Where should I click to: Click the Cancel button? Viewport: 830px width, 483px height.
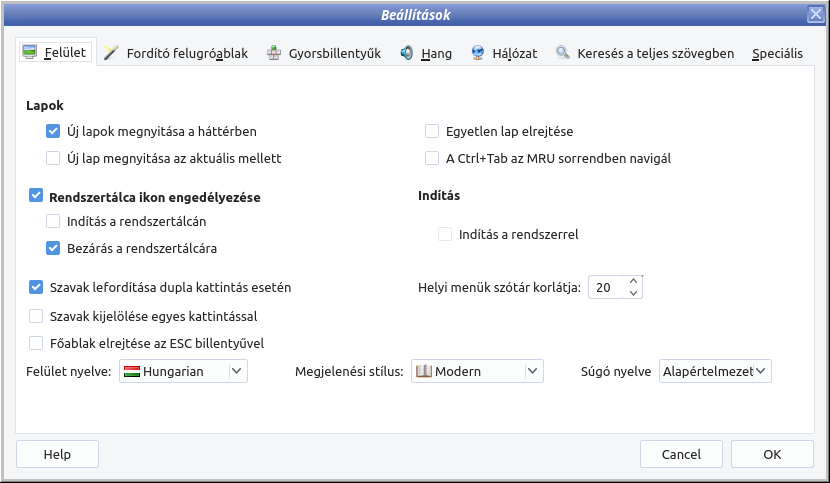681,454
